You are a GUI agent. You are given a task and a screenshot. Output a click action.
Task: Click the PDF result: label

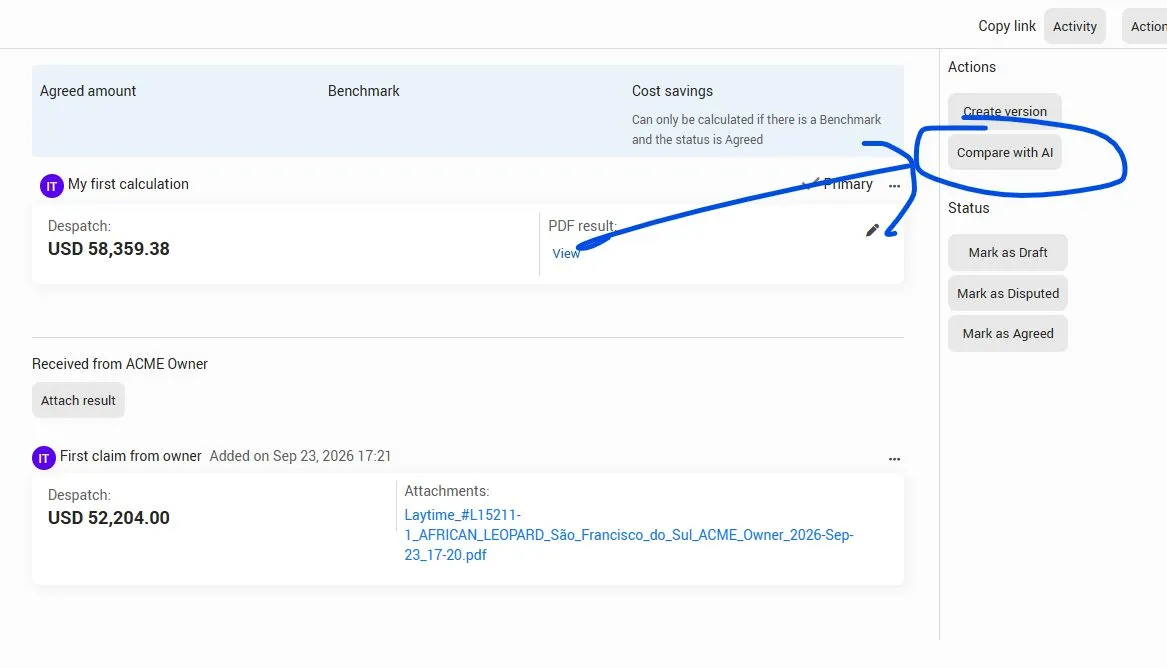pos(582,226)
